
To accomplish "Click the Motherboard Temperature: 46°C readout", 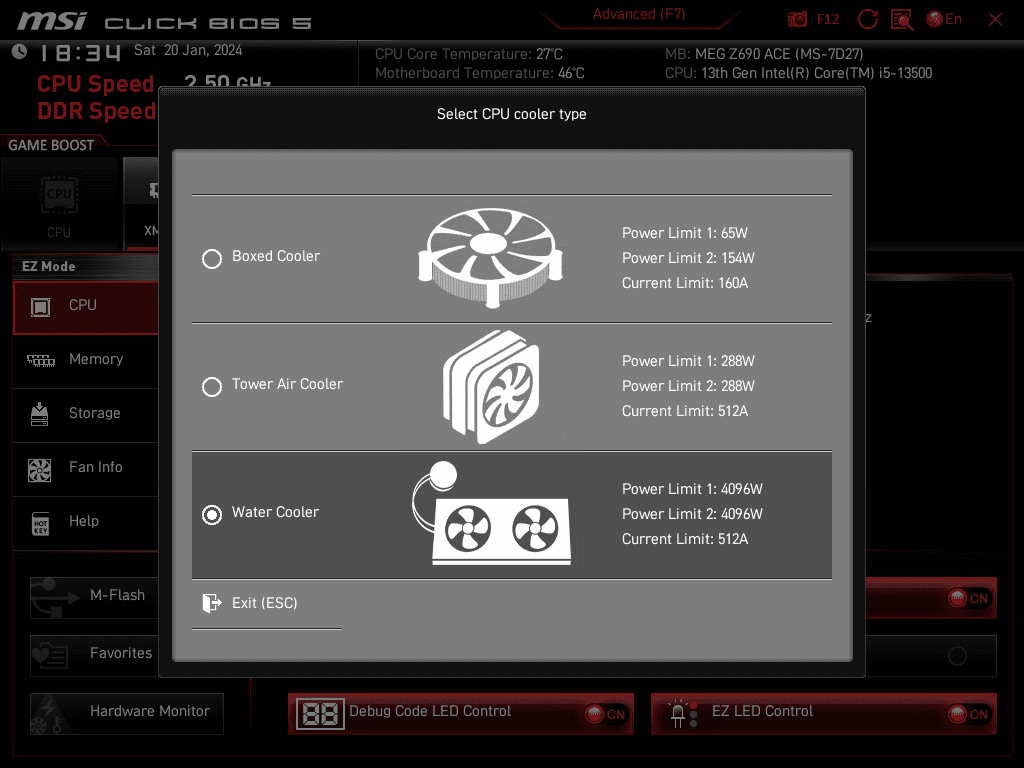I will (x=479, y=73).
